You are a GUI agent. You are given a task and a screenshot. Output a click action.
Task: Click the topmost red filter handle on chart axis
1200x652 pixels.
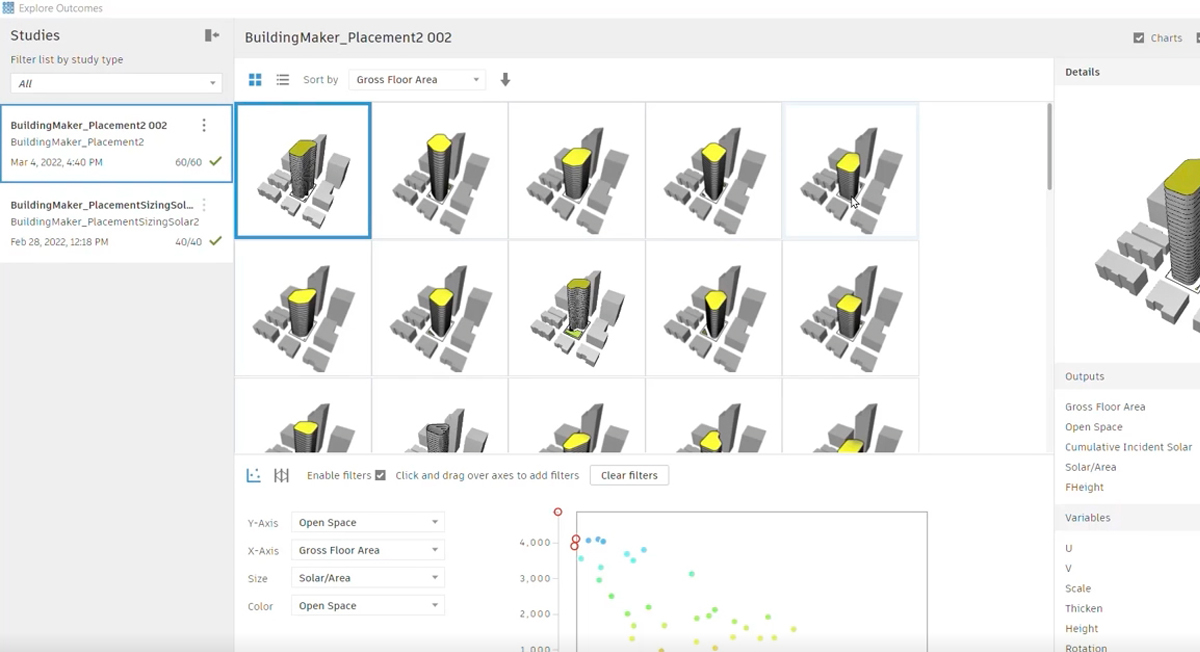tap(558, 512)
